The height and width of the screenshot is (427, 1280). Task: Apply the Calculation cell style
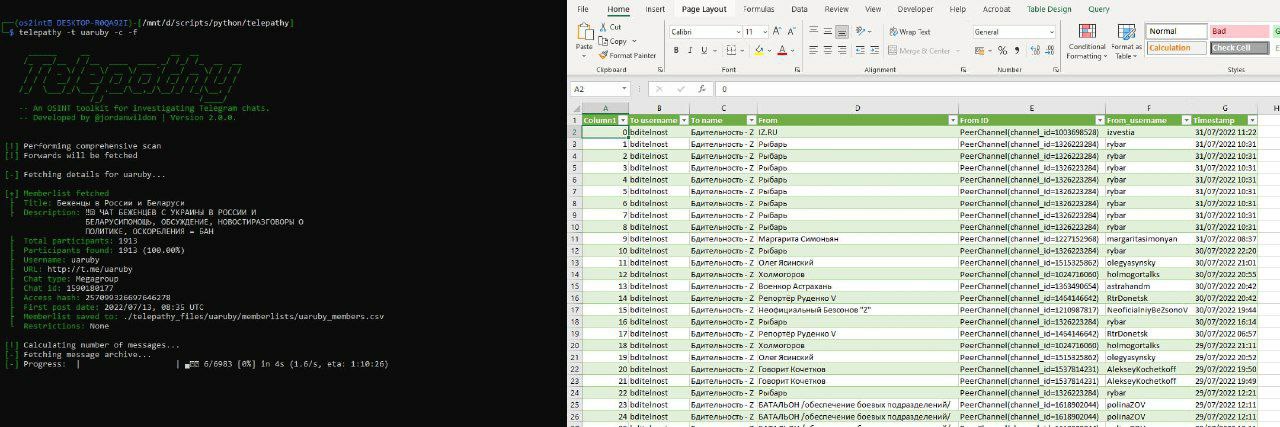click(1176, 47)
